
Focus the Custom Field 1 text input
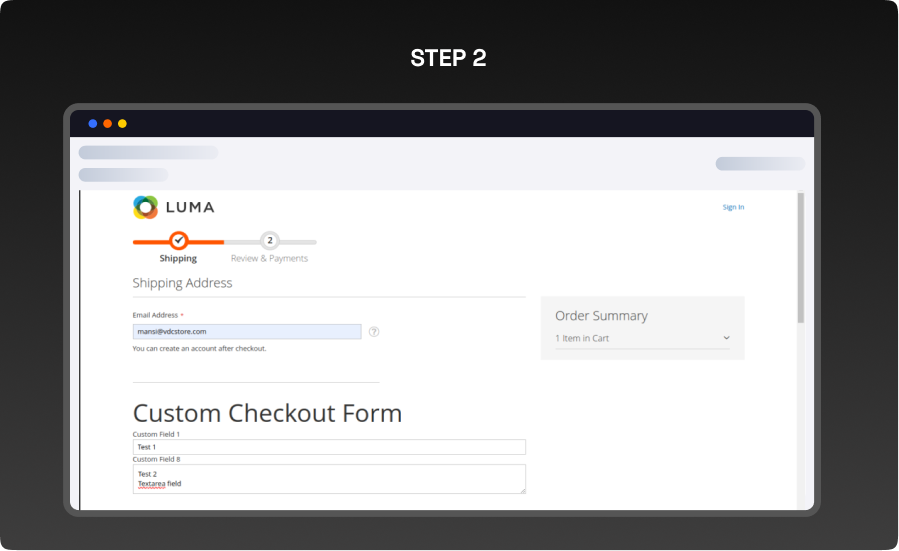click(329, 447)
